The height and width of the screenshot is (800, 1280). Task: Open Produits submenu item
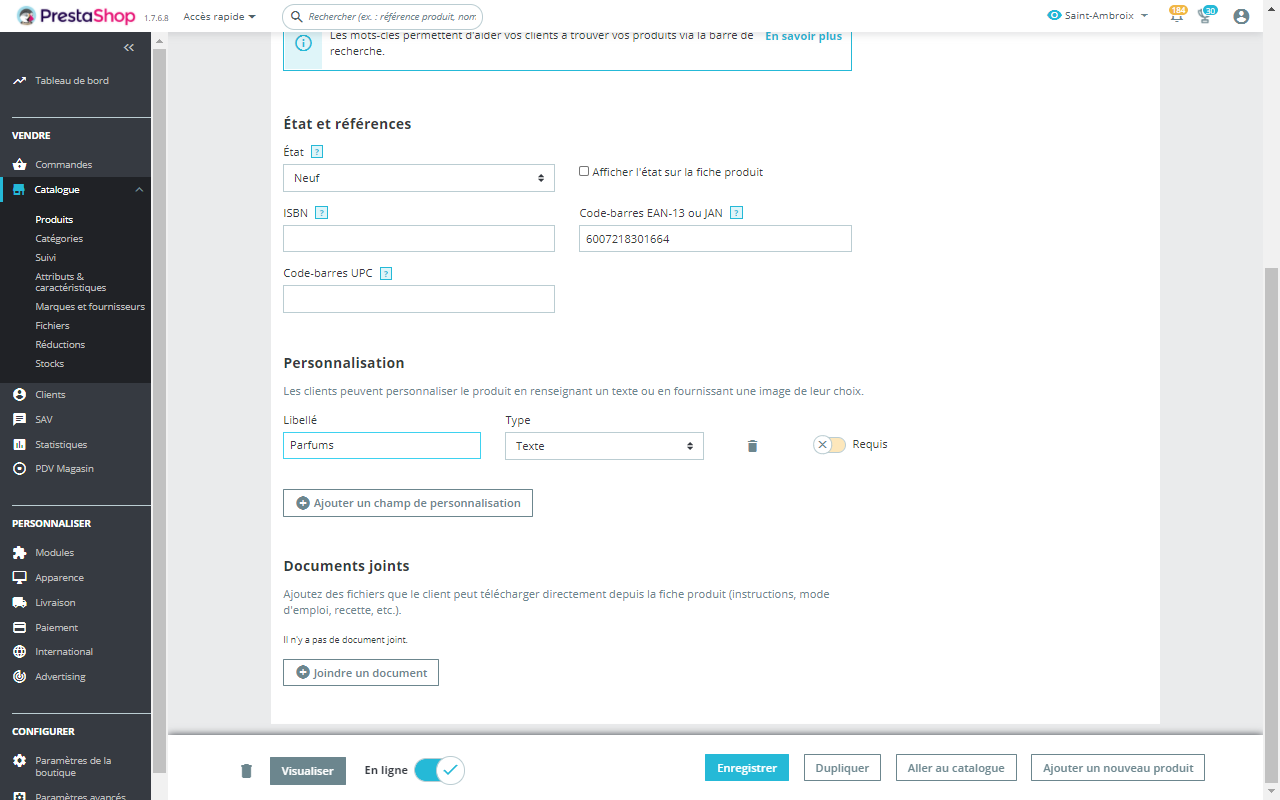[x=54, y=219]
